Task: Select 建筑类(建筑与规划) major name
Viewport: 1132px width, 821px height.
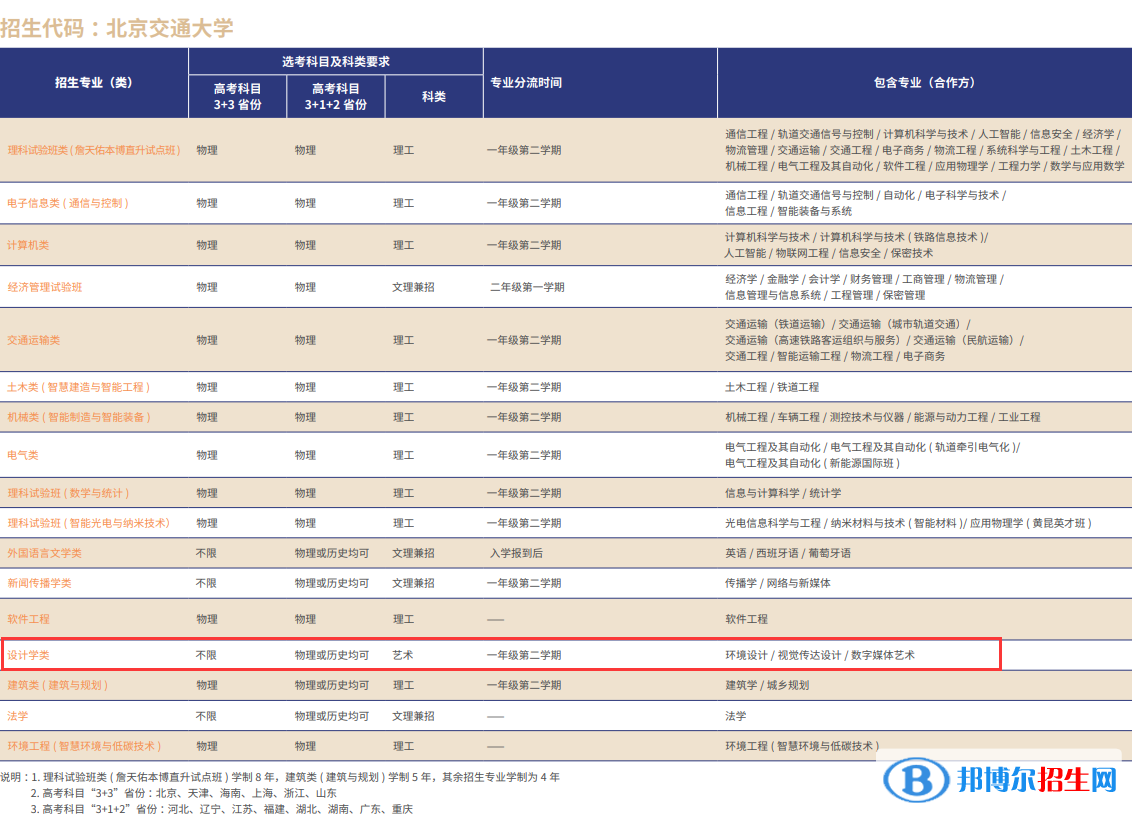Action: (x=58, y=685)
